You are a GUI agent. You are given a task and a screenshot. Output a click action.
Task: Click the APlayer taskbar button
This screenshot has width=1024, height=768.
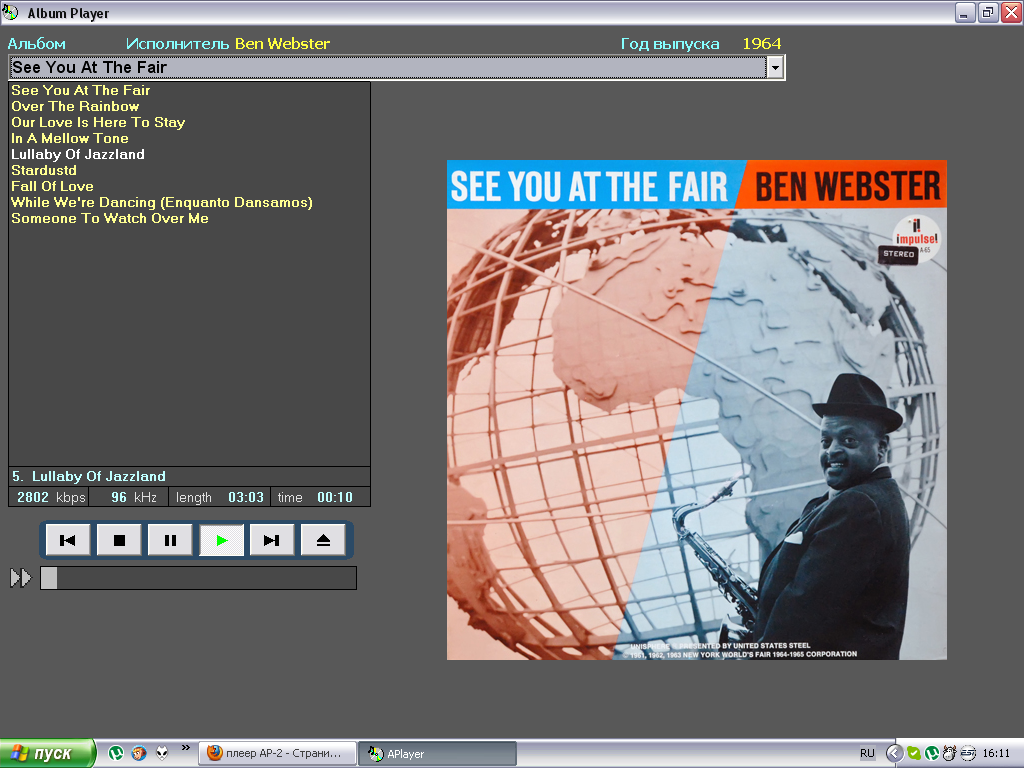[438, 753]
